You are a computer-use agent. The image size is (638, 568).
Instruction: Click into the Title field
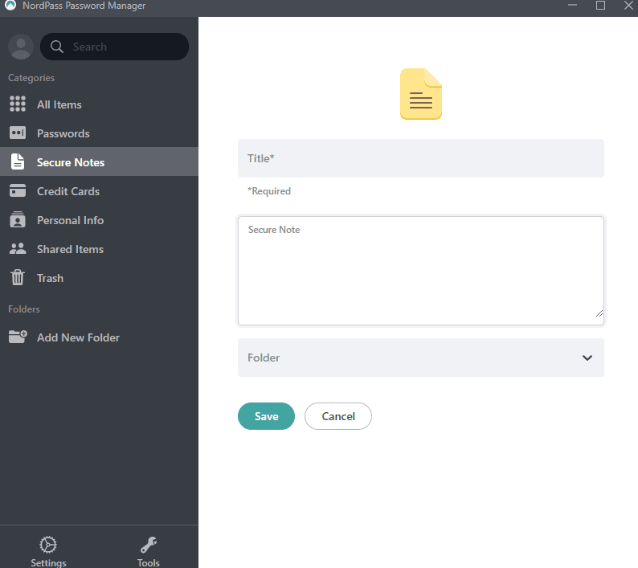pyautogui.click(x=421, y=158)
